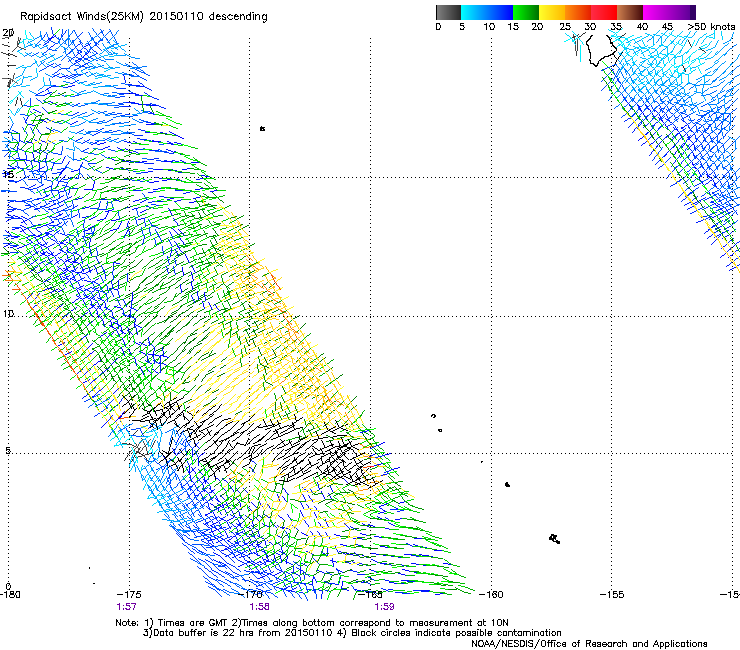This screenshot has width=740, height=650.
Task: Click the island dot near 4N, -159
Action: coord(507,484)
